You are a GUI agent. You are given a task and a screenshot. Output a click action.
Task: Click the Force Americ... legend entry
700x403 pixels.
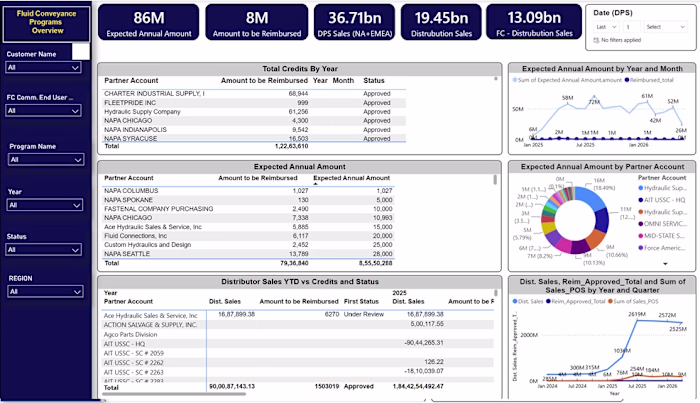click(x=662, y=248)
